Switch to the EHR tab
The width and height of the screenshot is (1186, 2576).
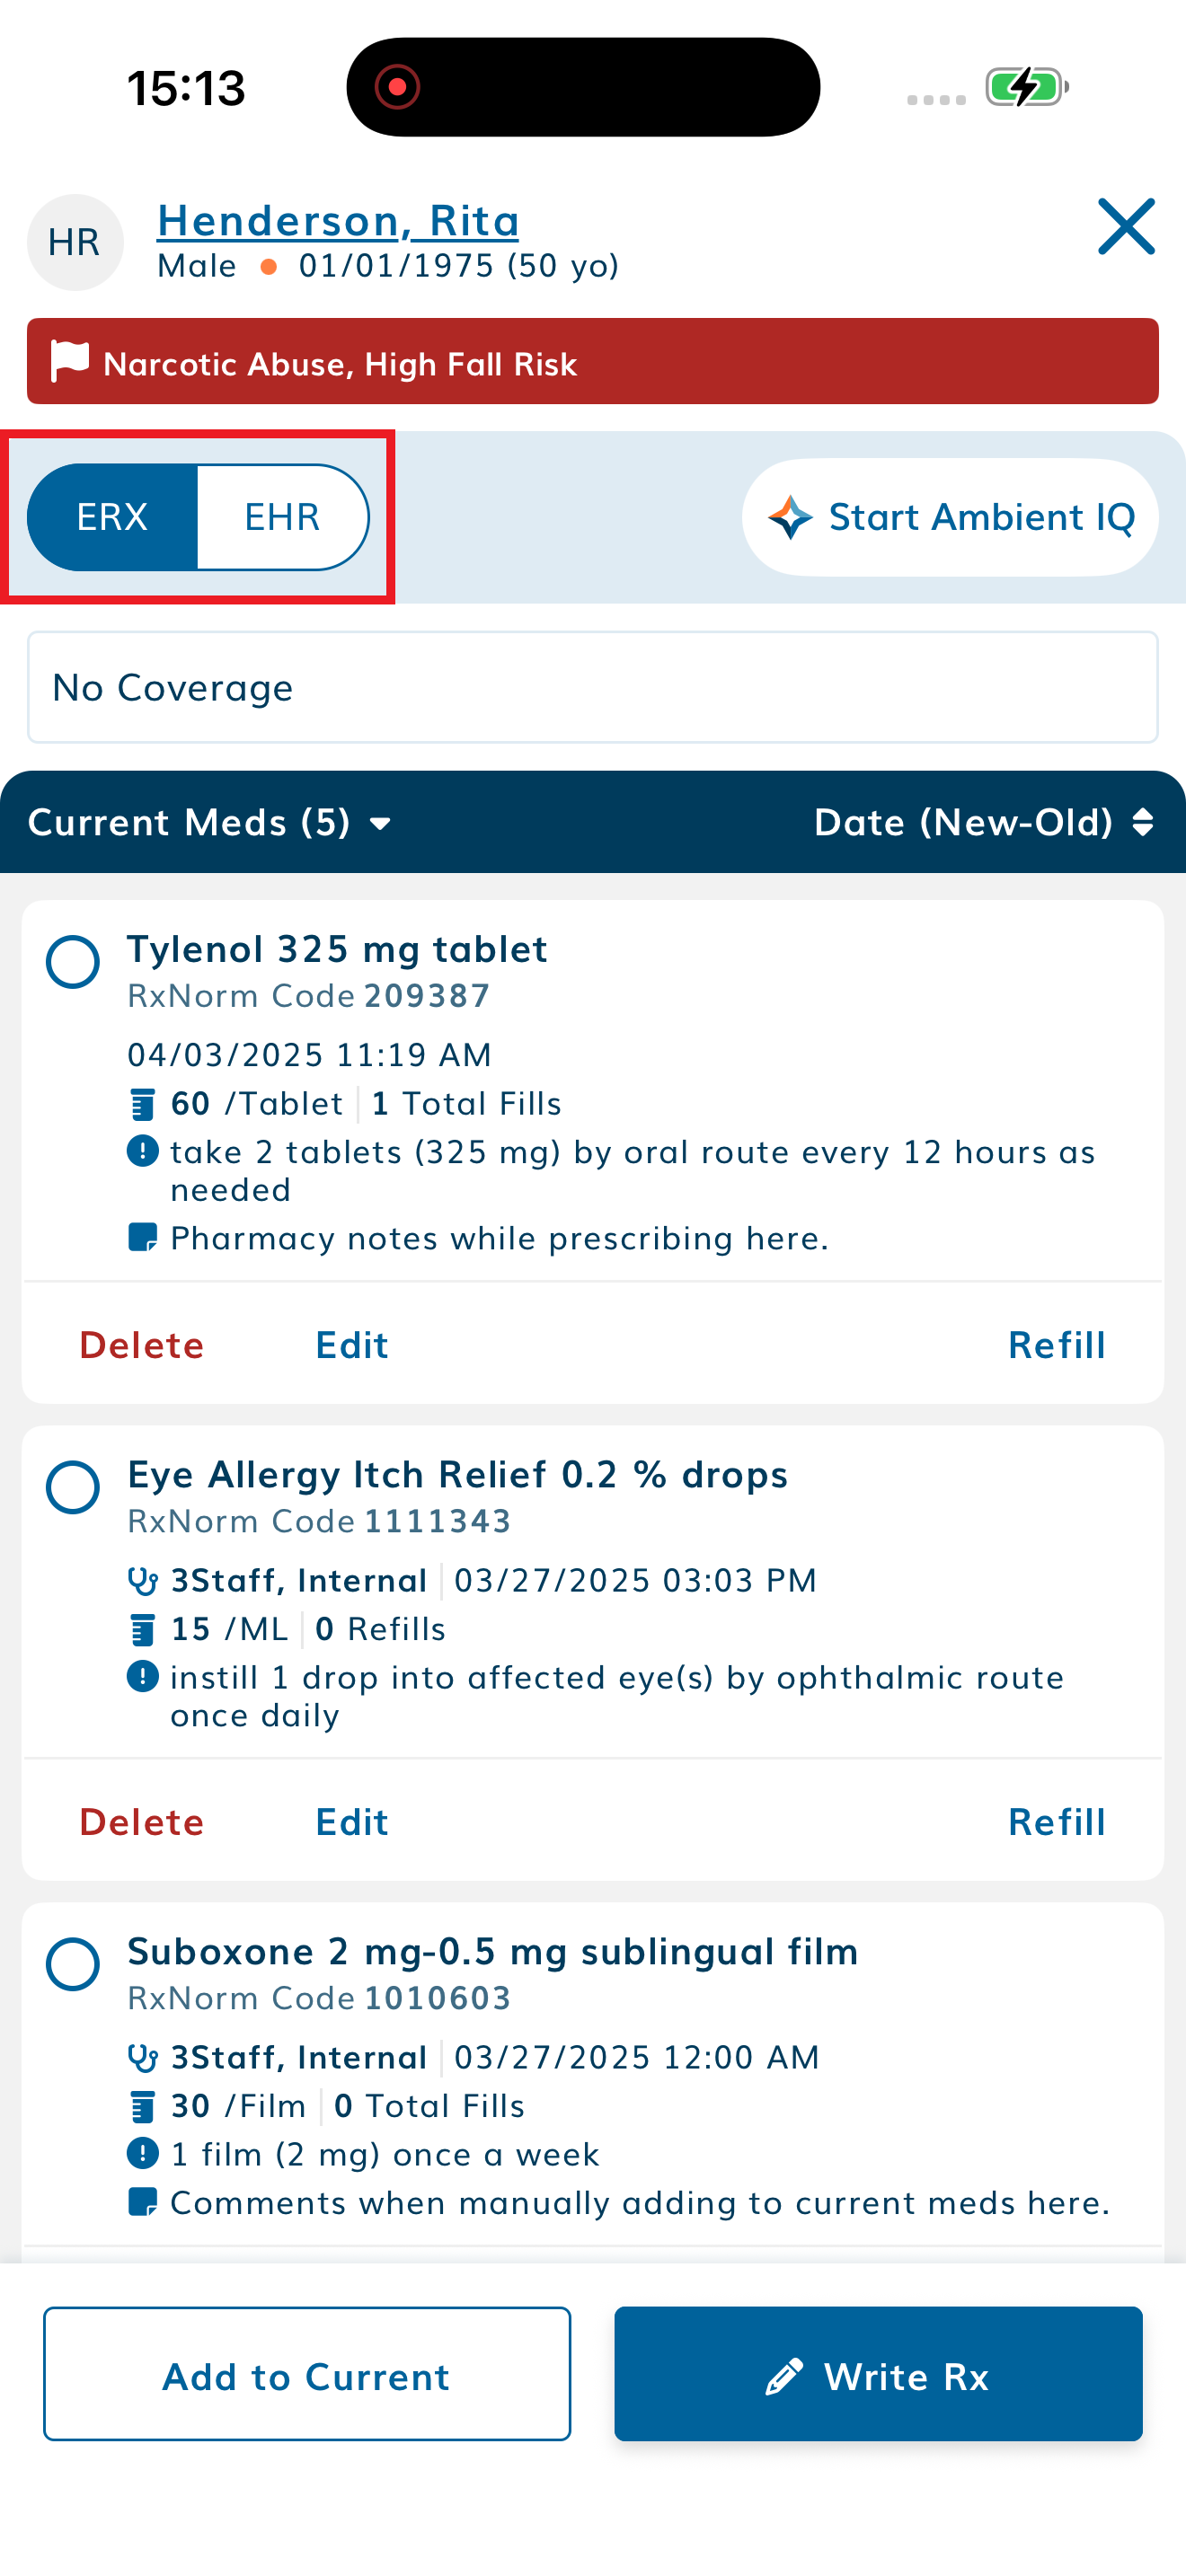pos(282,518)
